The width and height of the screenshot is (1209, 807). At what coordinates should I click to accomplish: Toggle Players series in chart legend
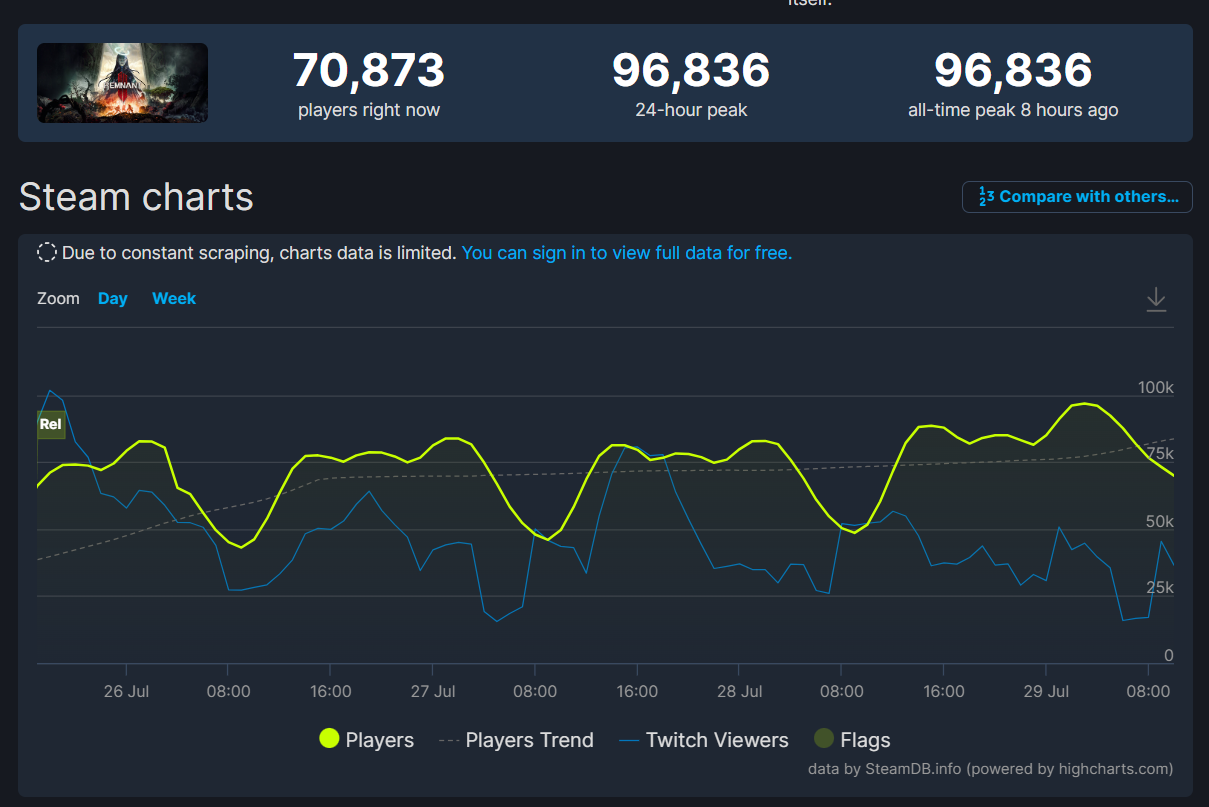tap(366, 740)
